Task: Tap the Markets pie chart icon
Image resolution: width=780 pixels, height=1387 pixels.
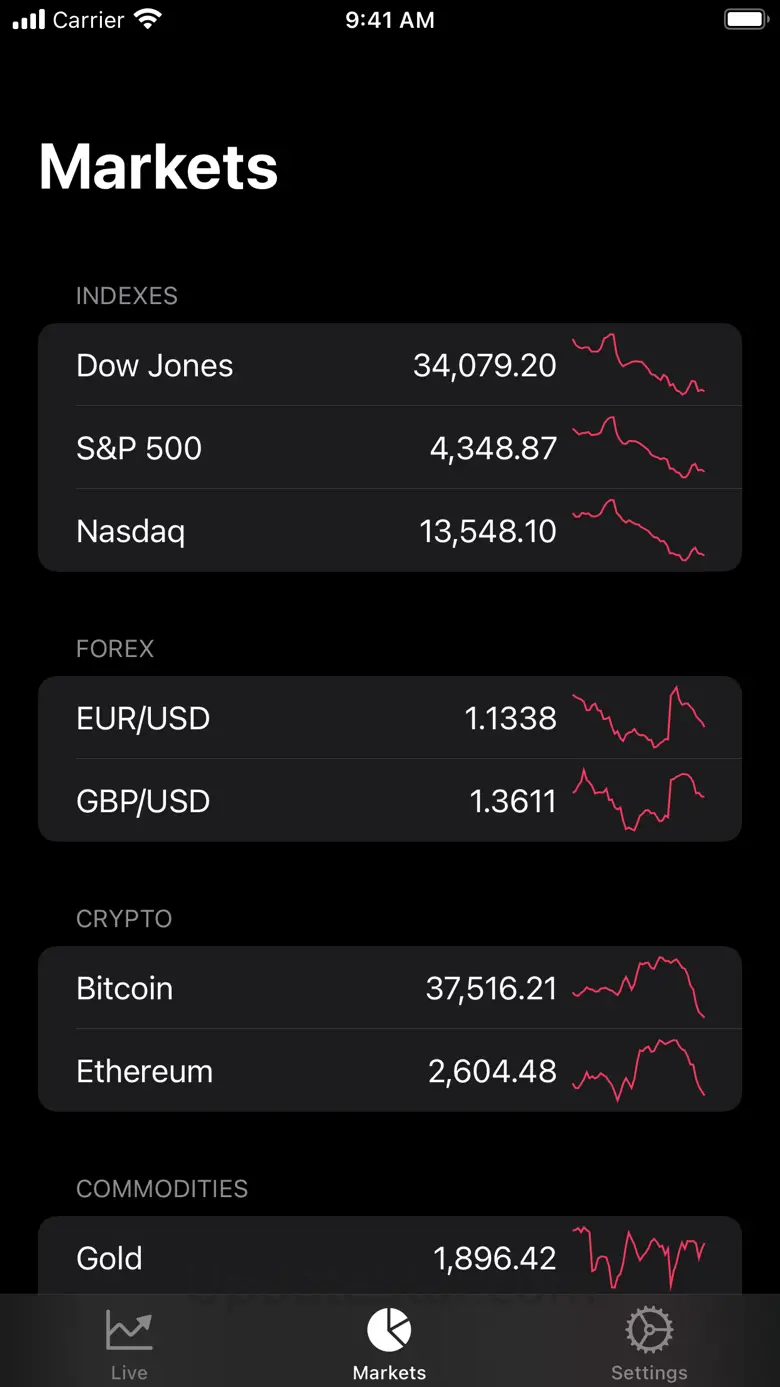Action: (x=389, y=1329)
